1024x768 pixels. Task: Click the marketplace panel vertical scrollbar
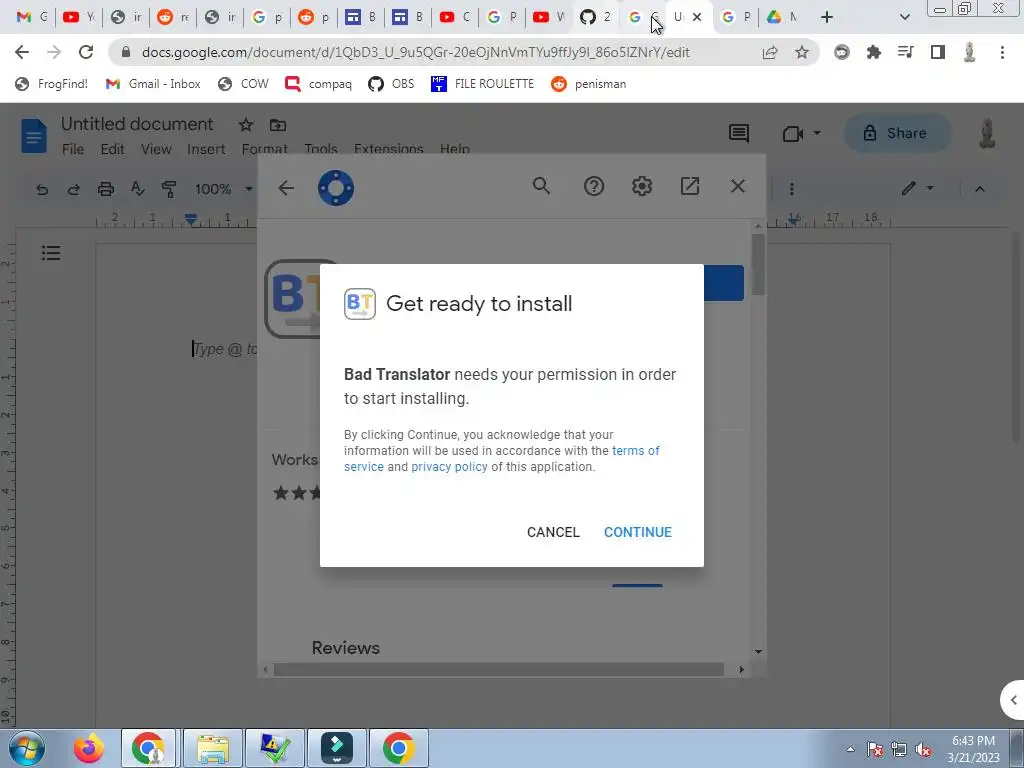coord(758,264)
